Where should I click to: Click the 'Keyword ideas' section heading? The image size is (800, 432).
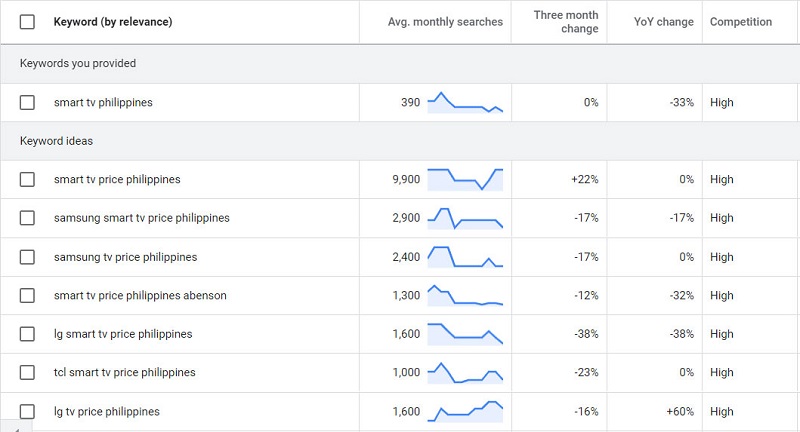[x=56, y=141]
